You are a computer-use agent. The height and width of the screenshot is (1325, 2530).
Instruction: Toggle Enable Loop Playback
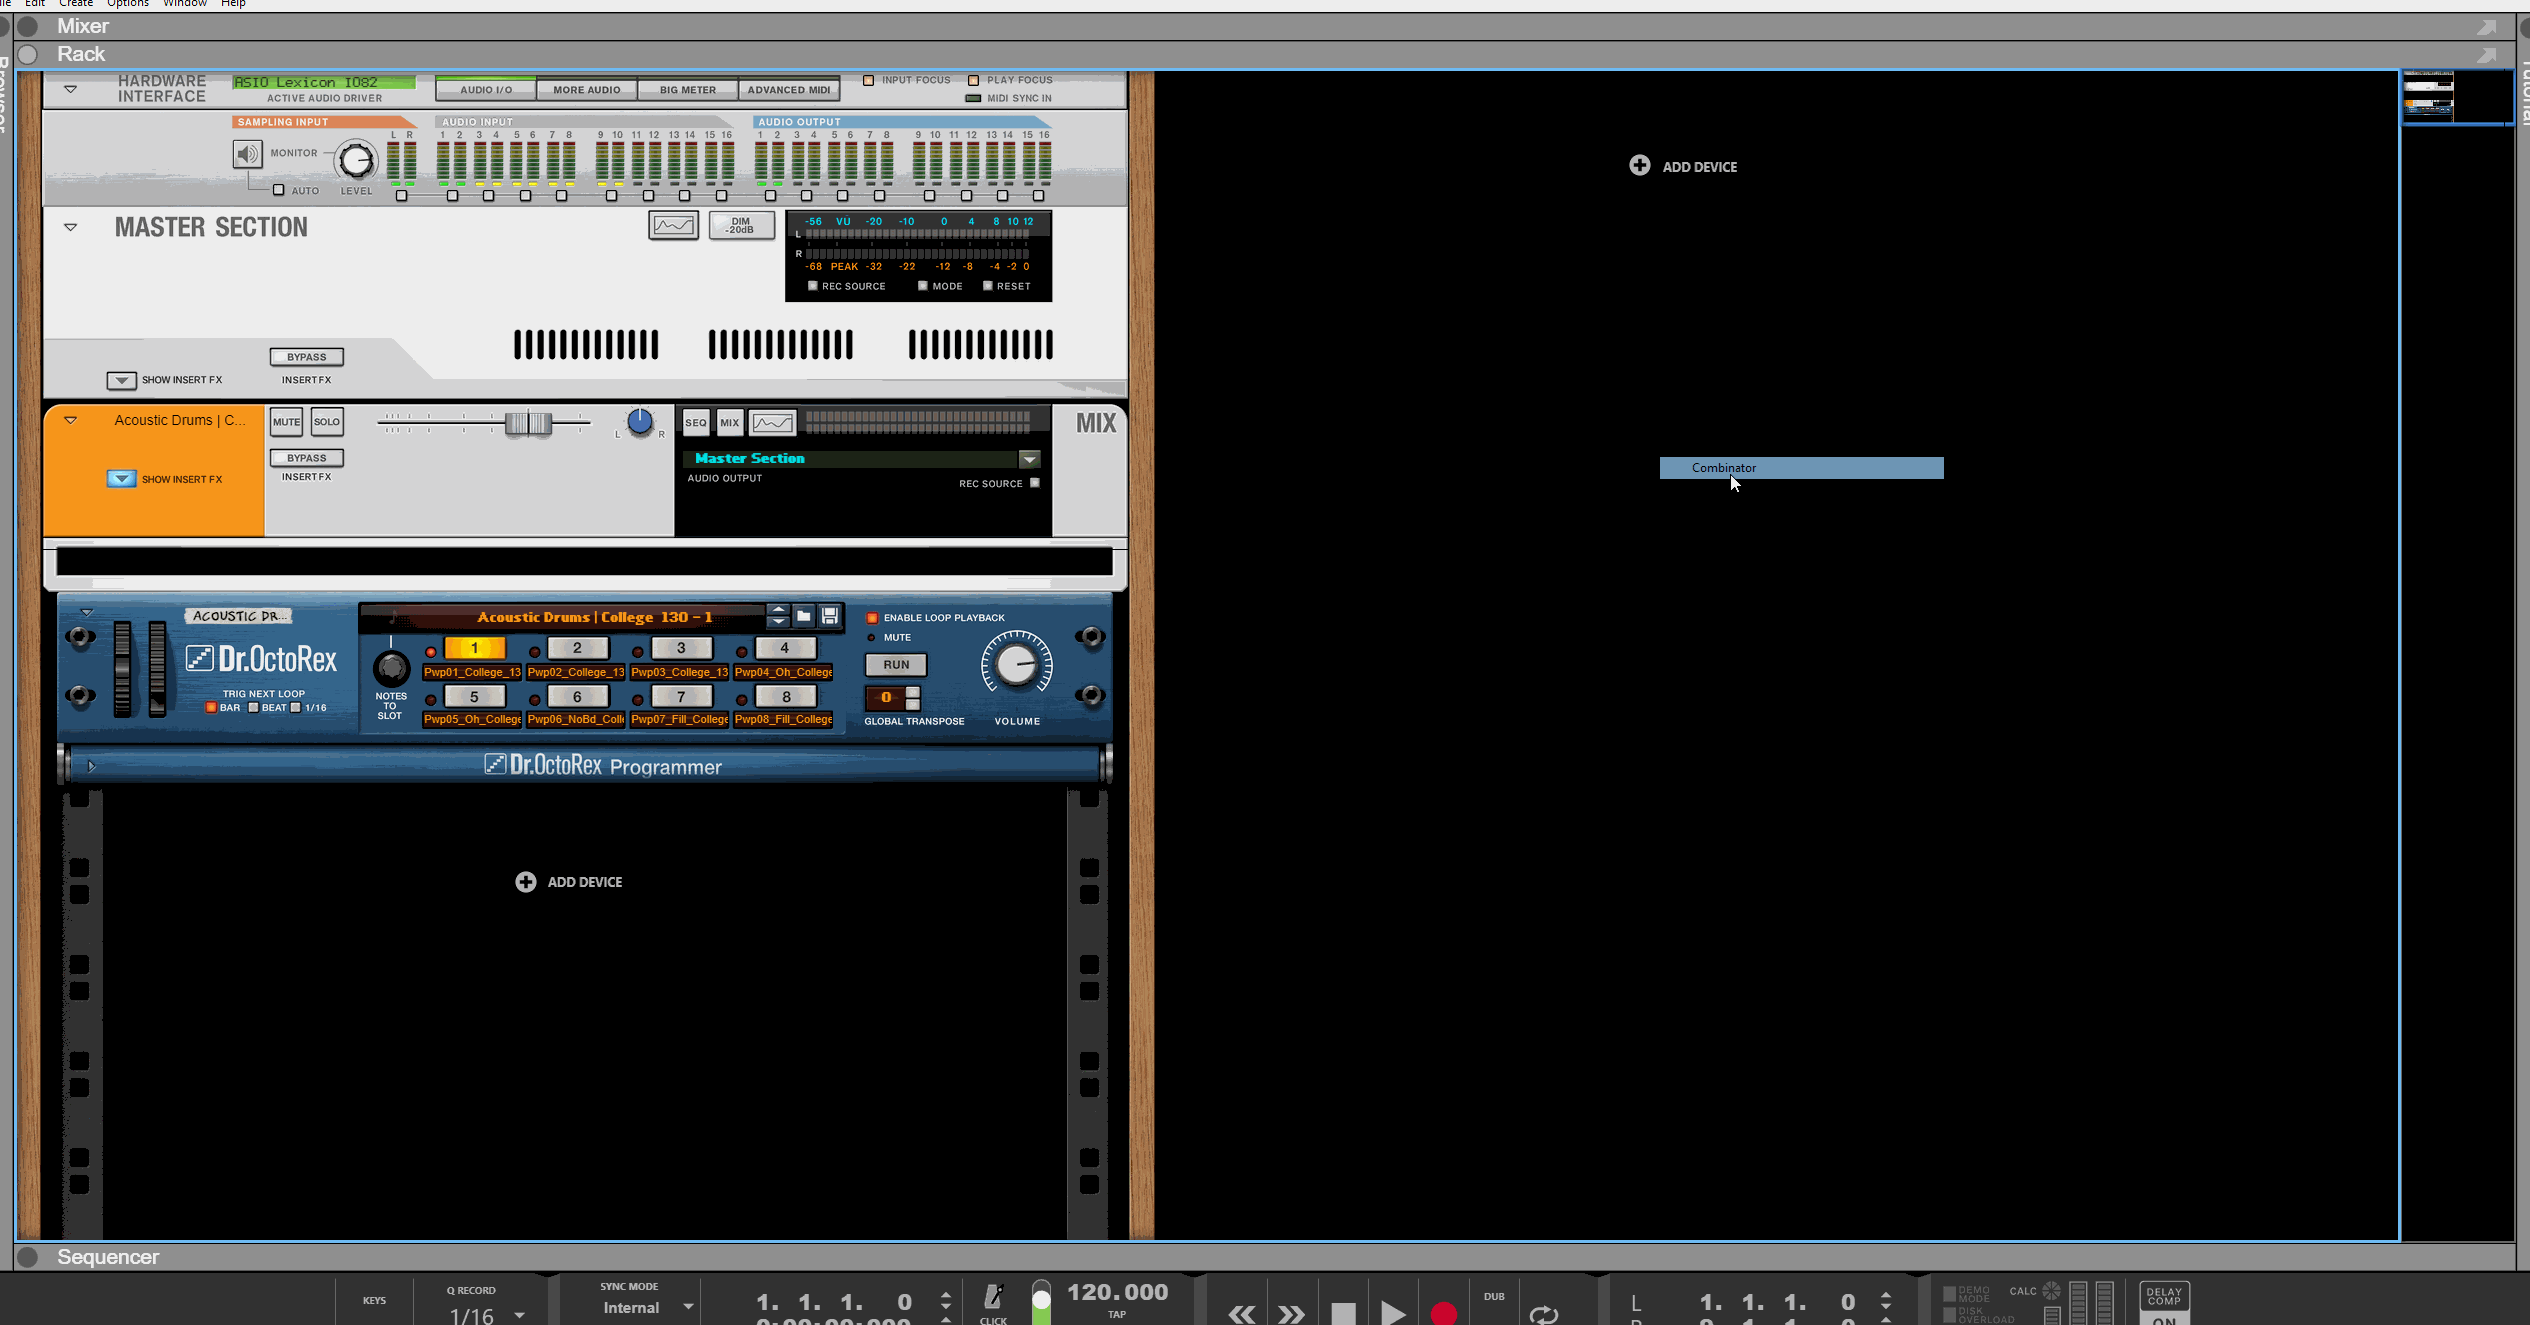pos(872,618)
